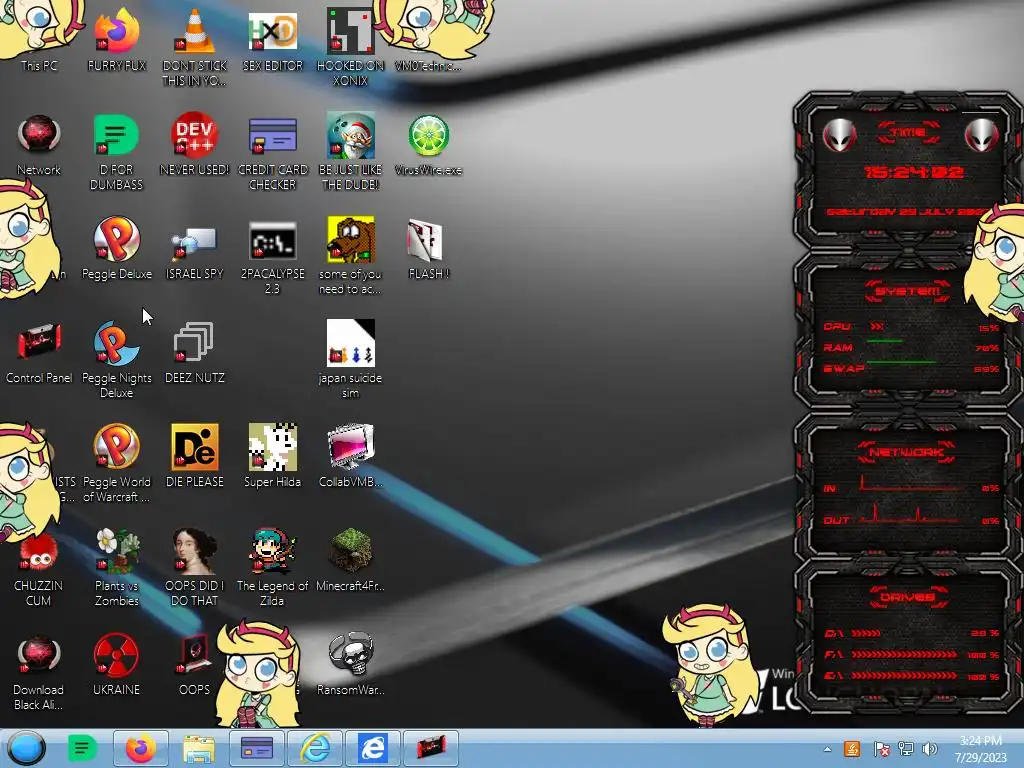Select D FOR DUMBASS desktop icon
This screenshot has height=768, width=1024.
coord(116,152)
